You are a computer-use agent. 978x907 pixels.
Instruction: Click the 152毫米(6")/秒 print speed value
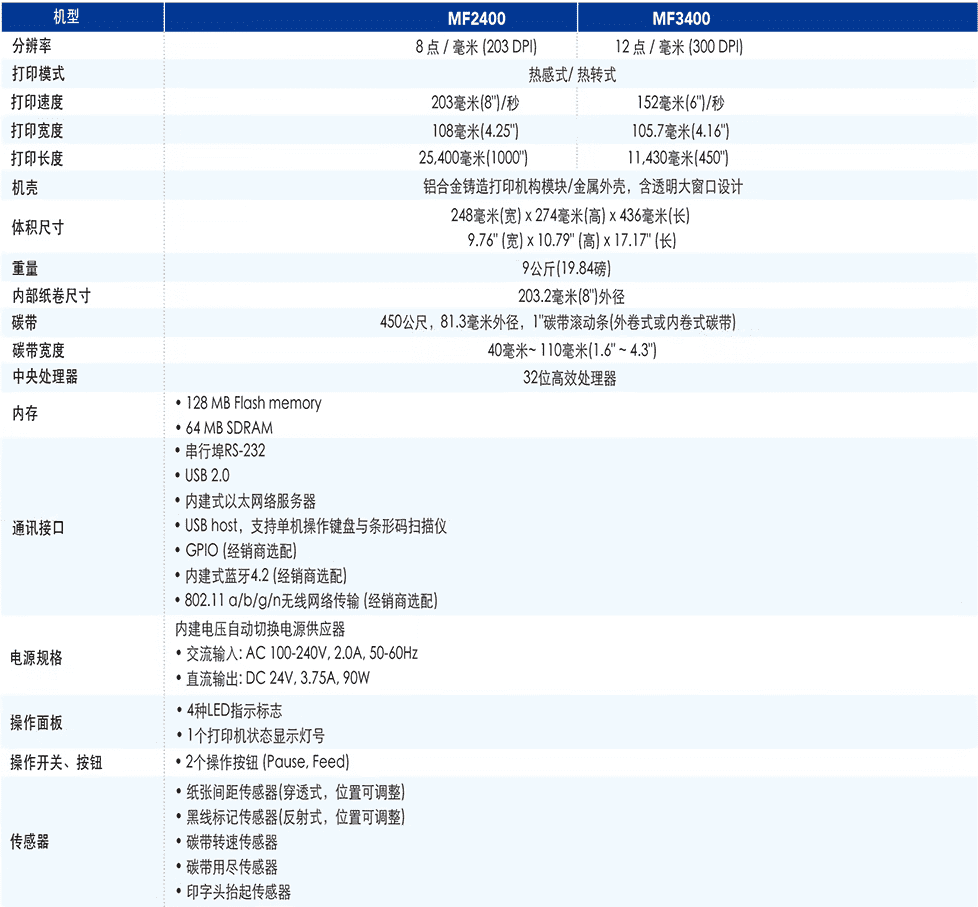680,103
